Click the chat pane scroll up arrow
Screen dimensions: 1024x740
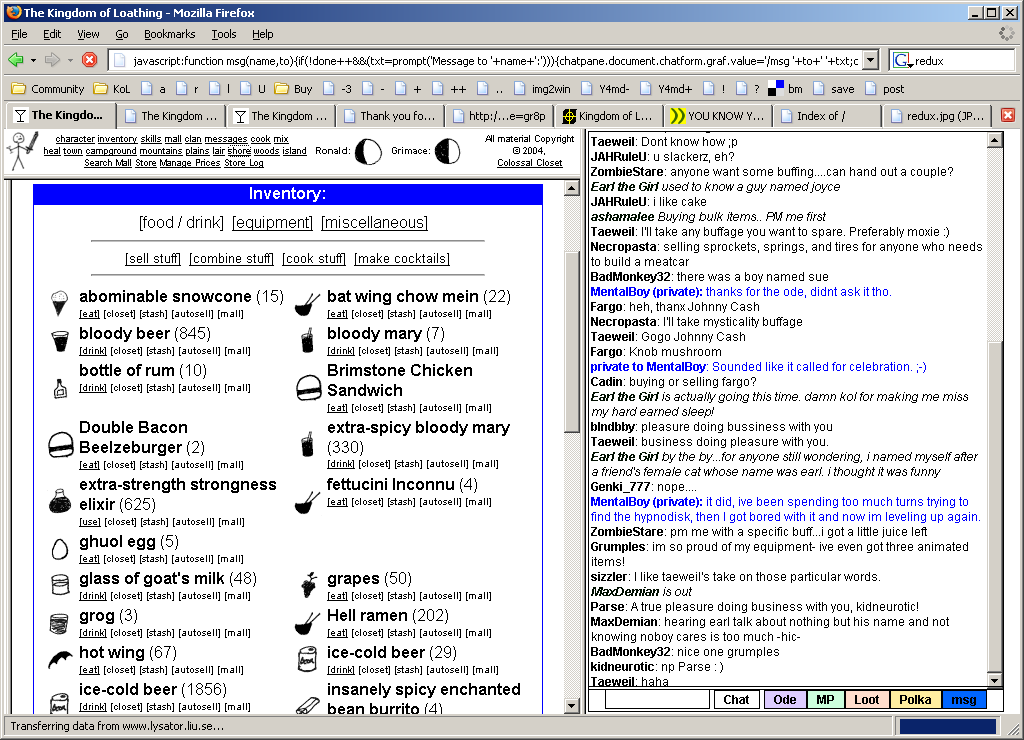click(994, 140)
